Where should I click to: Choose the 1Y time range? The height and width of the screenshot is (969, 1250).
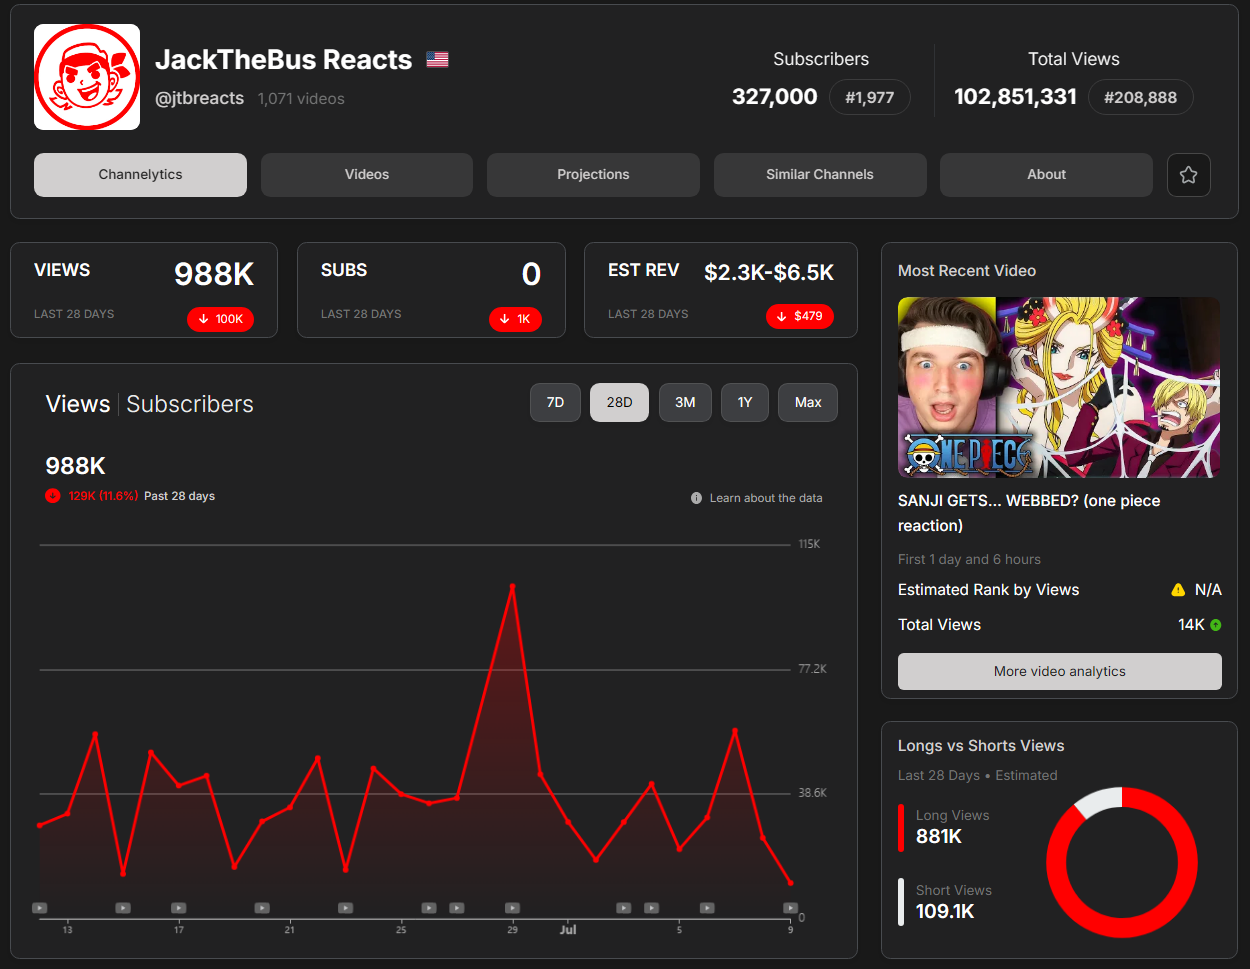click(x=745, y=402)
